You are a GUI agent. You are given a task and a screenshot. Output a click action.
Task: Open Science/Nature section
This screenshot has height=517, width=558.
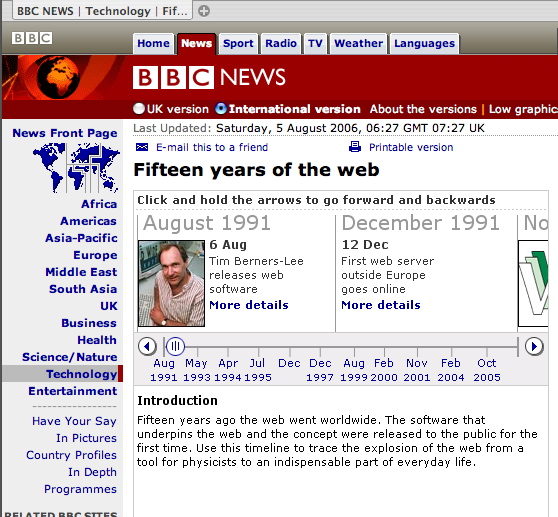(x=69, y=357)
